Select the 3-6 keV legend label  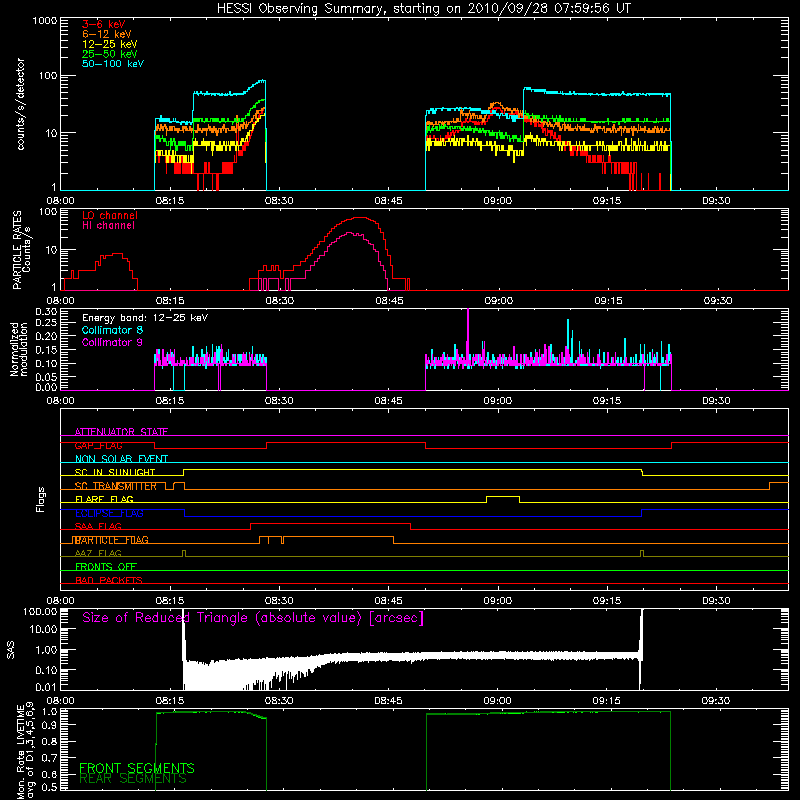(x=104, y=24)
